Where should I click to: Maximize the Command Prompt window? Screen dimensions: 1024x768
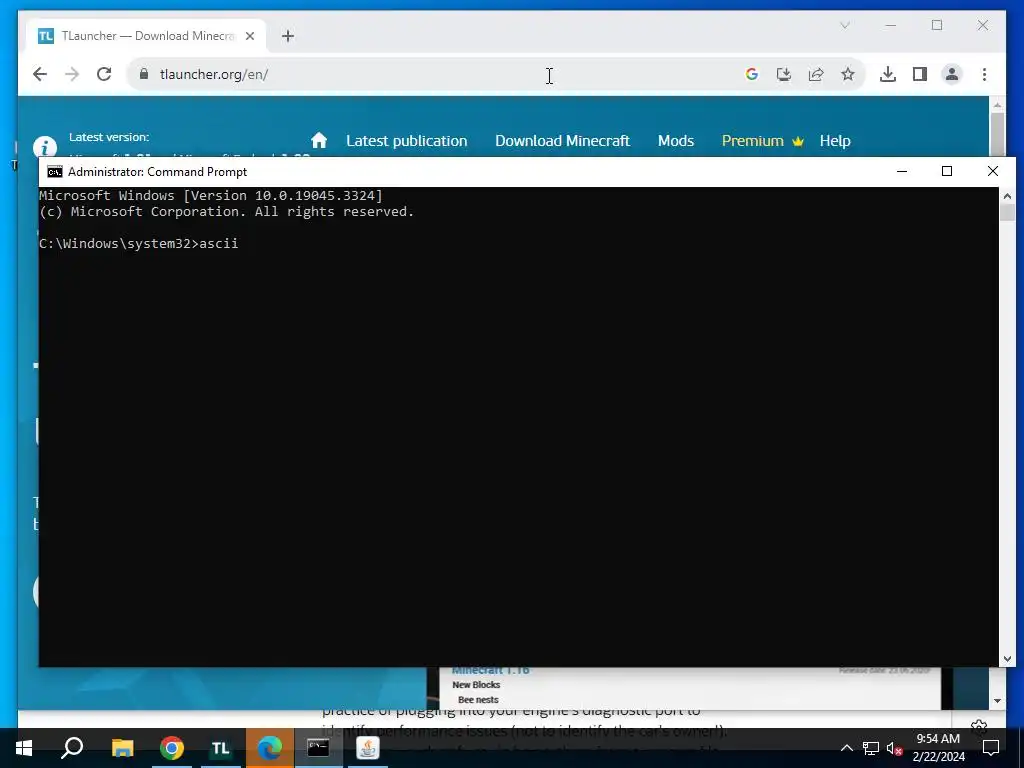[947, 171]
